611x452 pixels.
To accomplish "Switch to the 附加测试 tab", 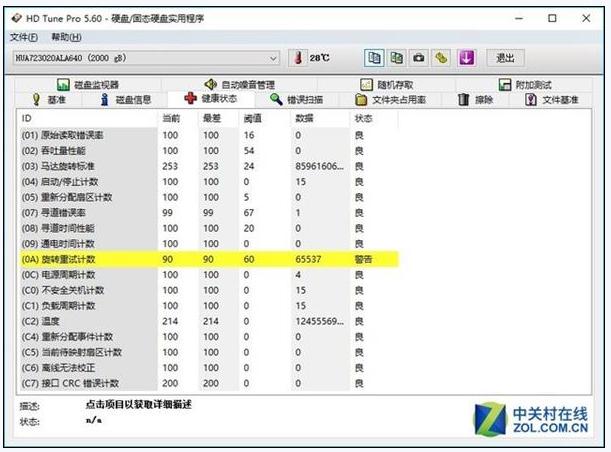I will coord(525,85).
